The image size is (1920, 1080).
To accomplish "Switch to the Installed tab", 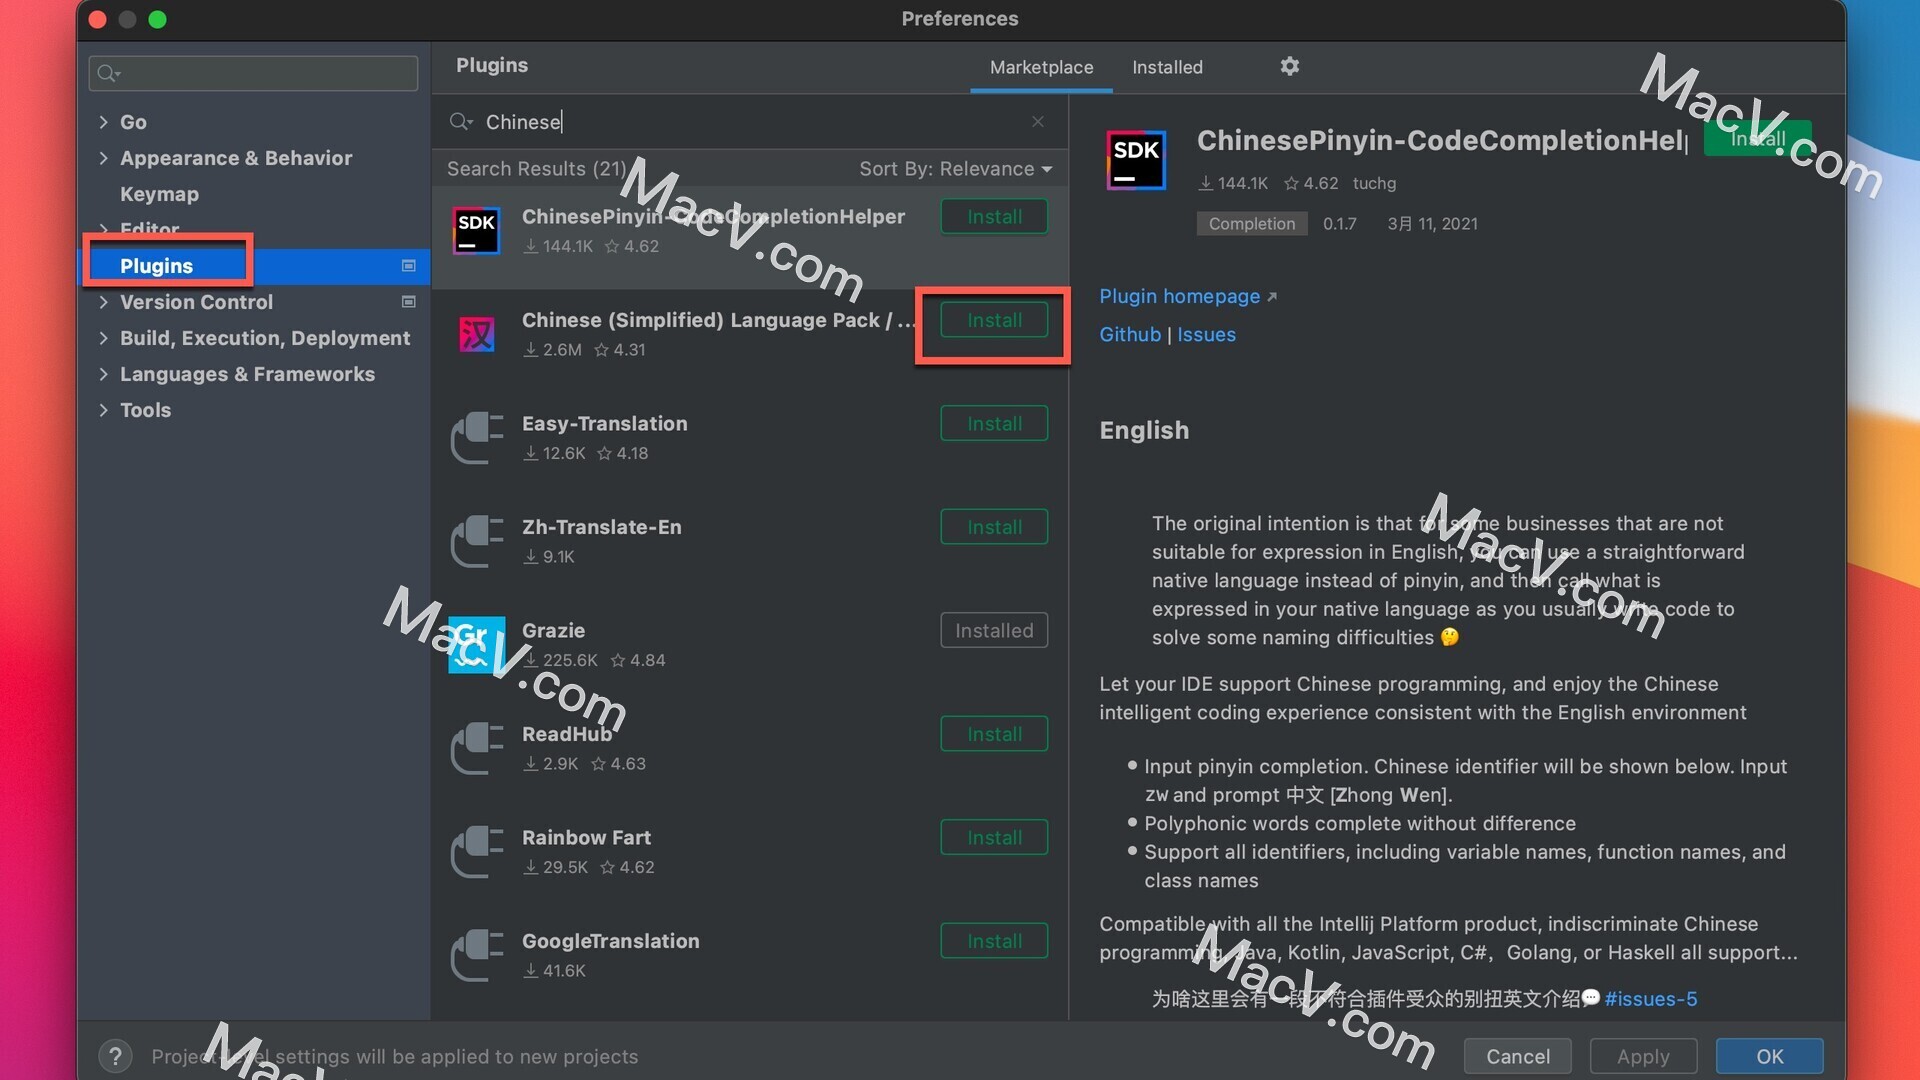I will pyautogui.click(x=1167, y=67).
